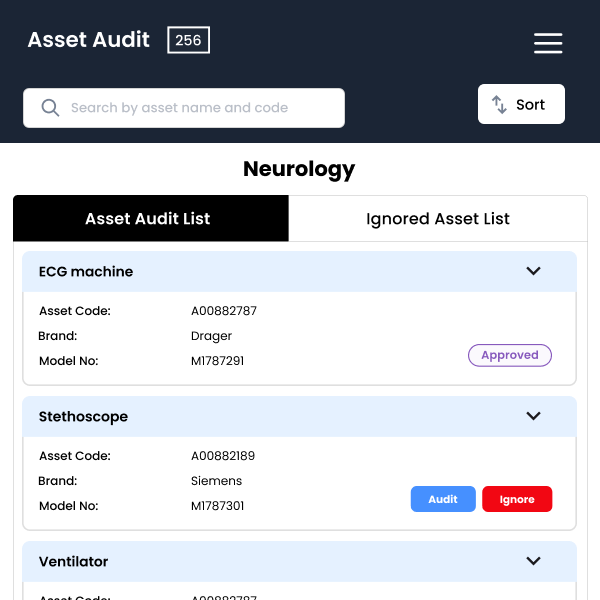Click the Siemens brand value
The image size is (600, 600).
(216, 481)
